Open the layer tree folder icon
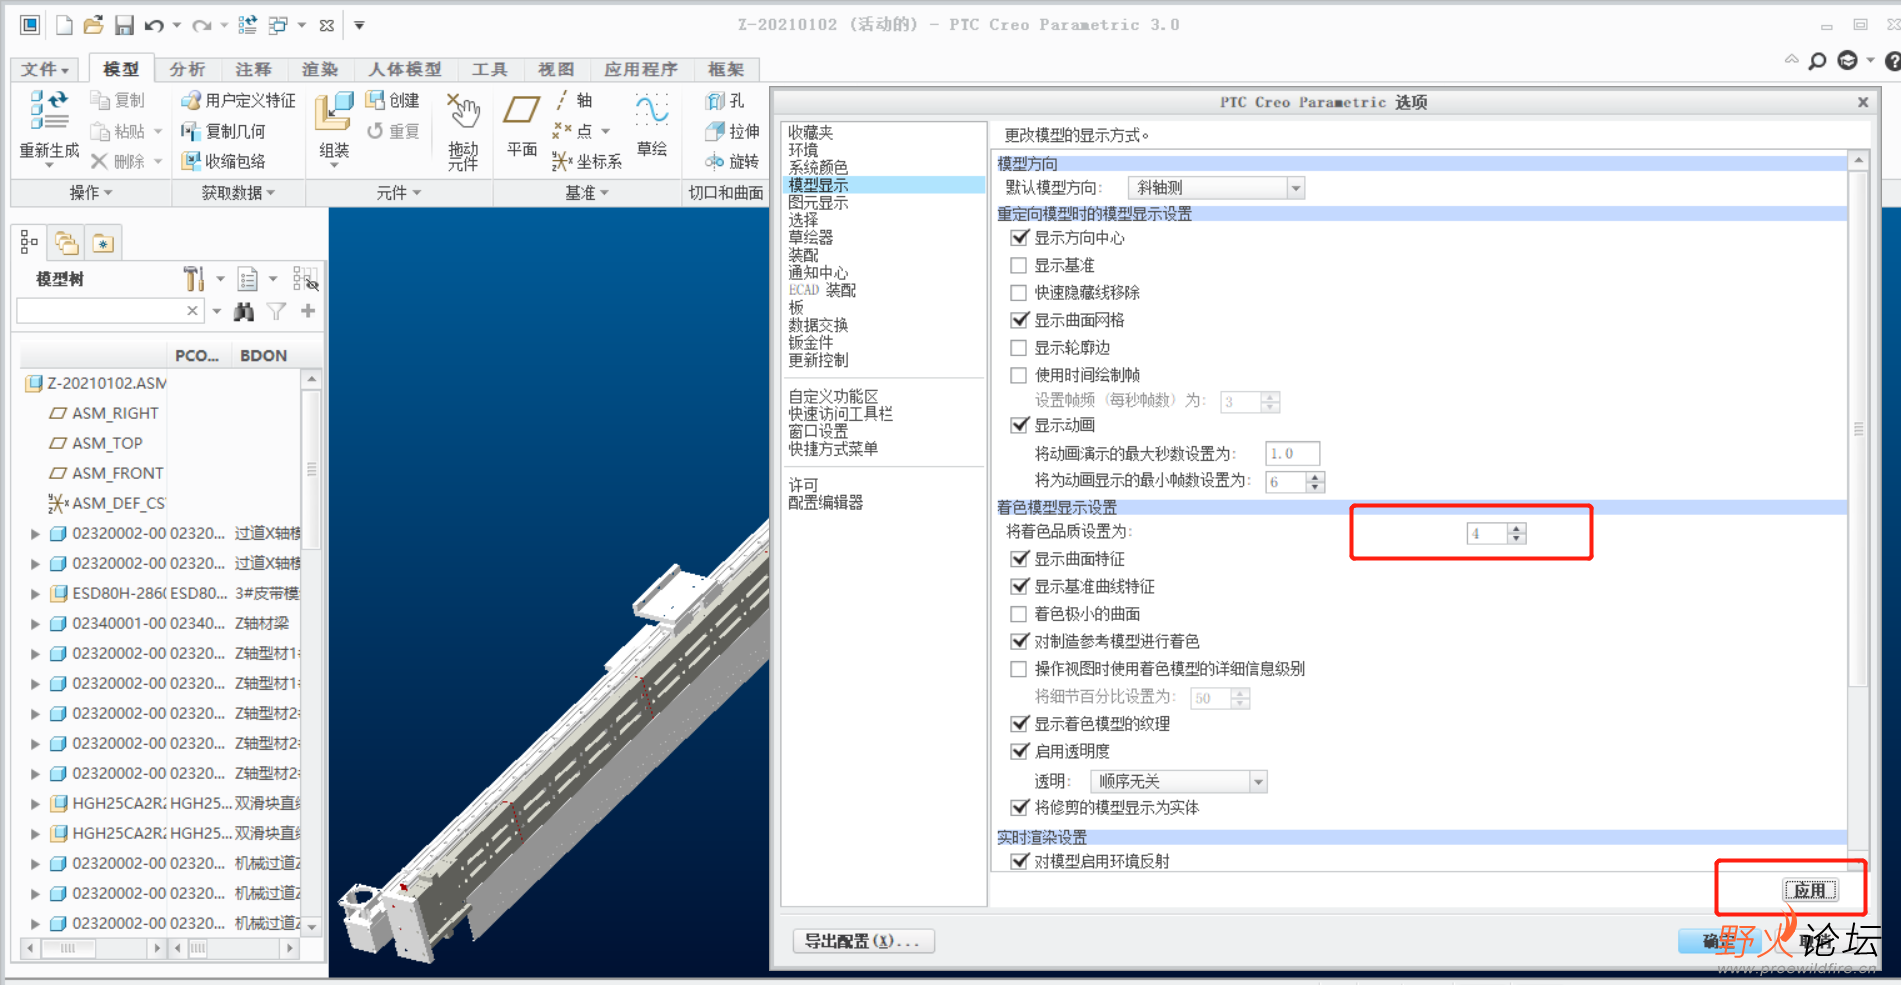Image resolution: width=1901 pixels, height=985 pixels. (x=66, y=243)
